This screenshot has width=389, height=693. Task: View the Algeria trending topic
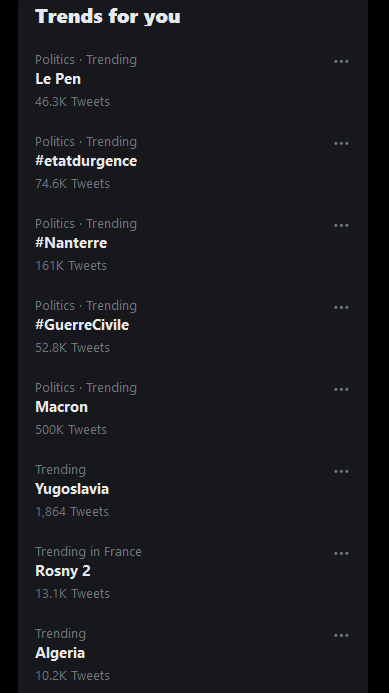point(60,653)
